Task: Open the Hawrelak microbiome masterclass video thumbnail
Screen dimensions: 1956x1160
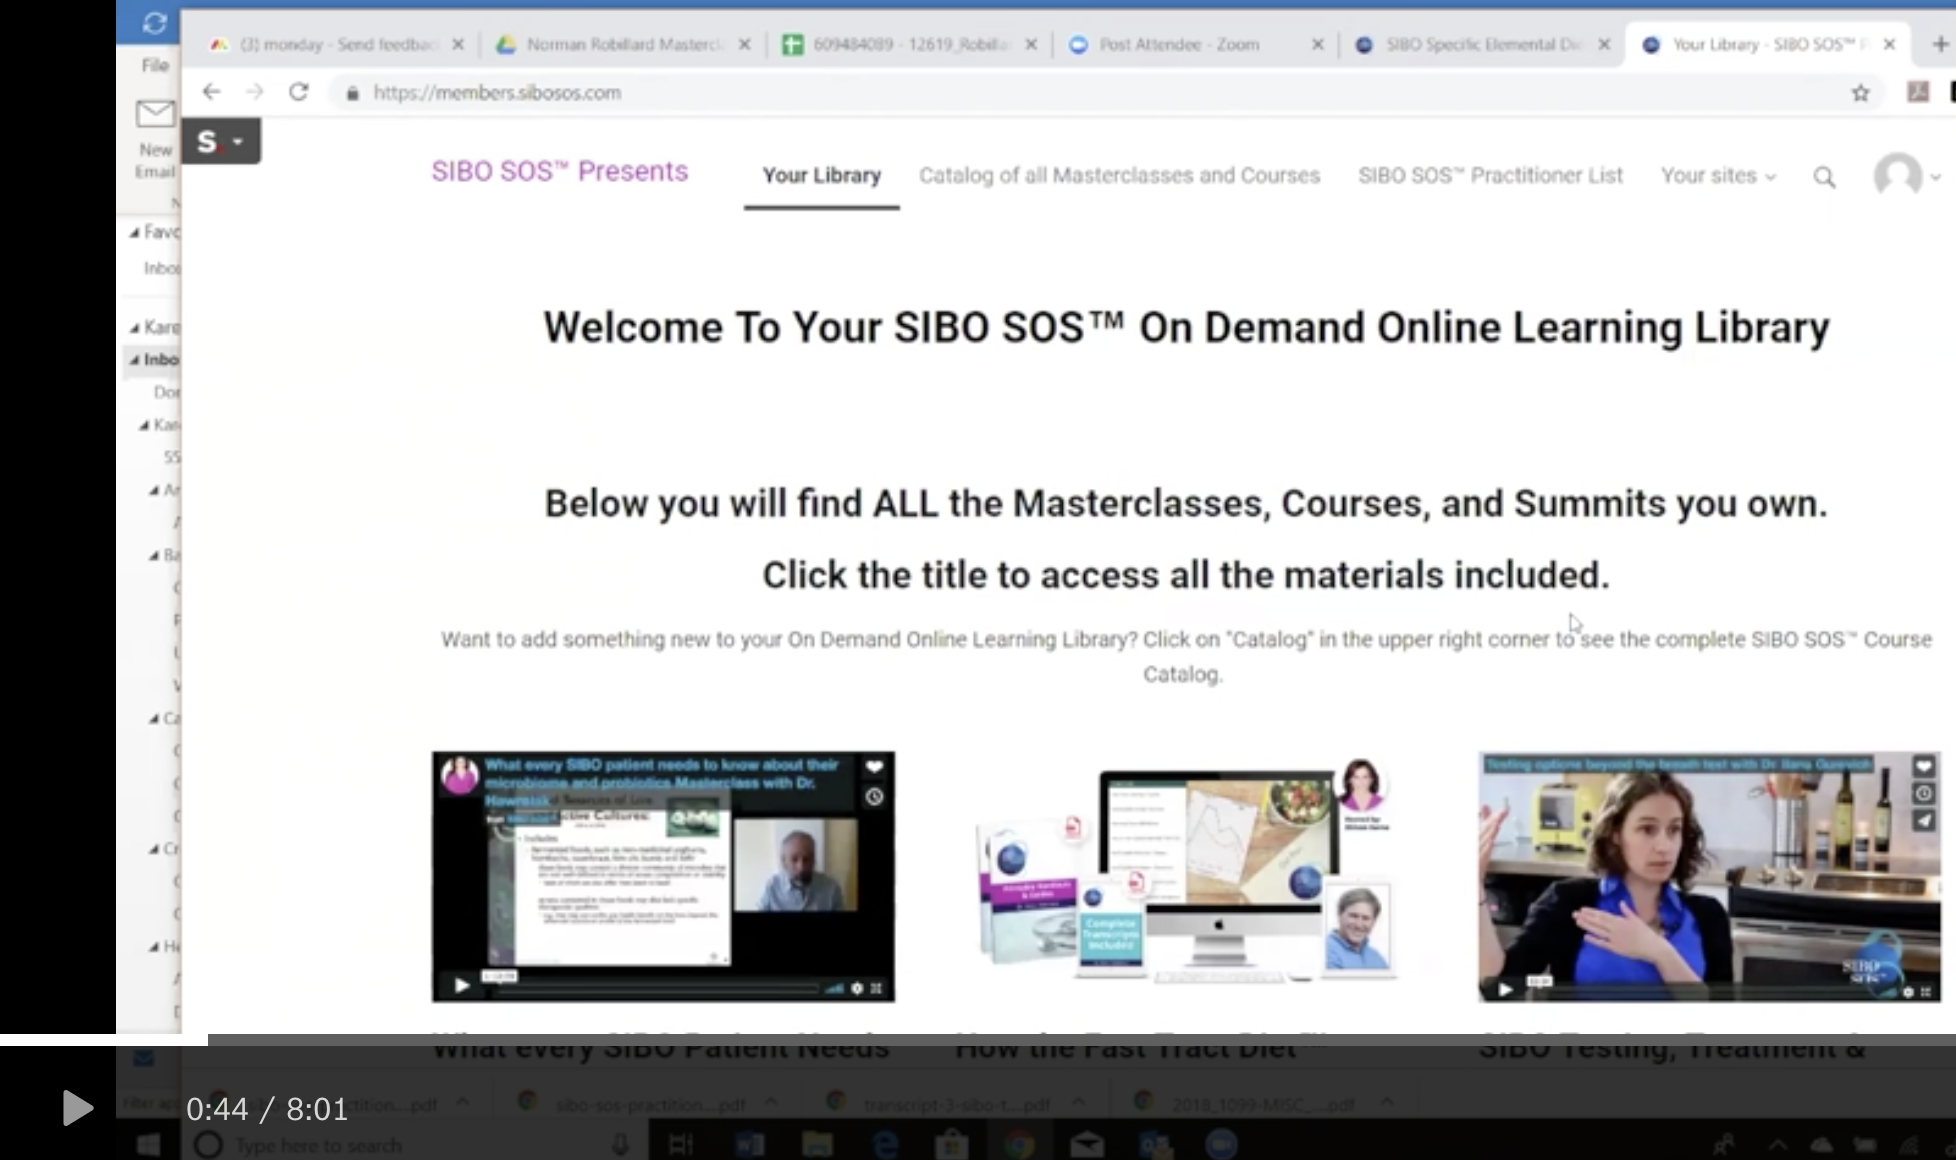Action: (x=663, y=876)
